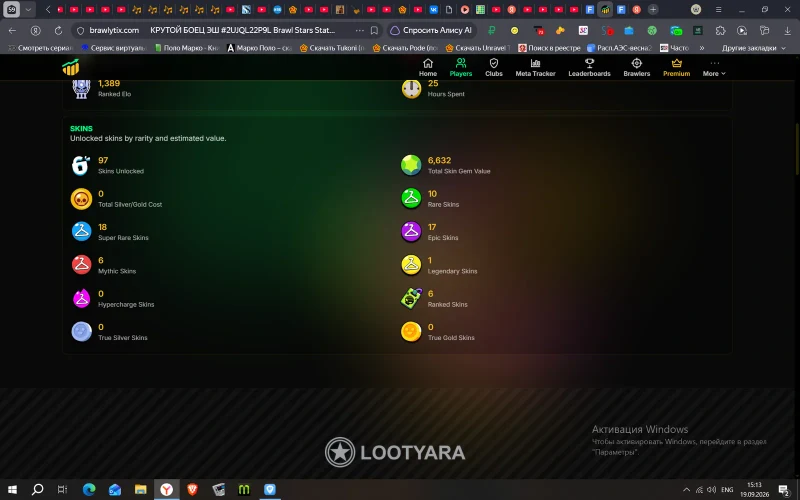The width and height of the screenshot is (800, 500).
Task: Go back with browser back arrow
Action: pyautogui.click(x=12, y=31)
